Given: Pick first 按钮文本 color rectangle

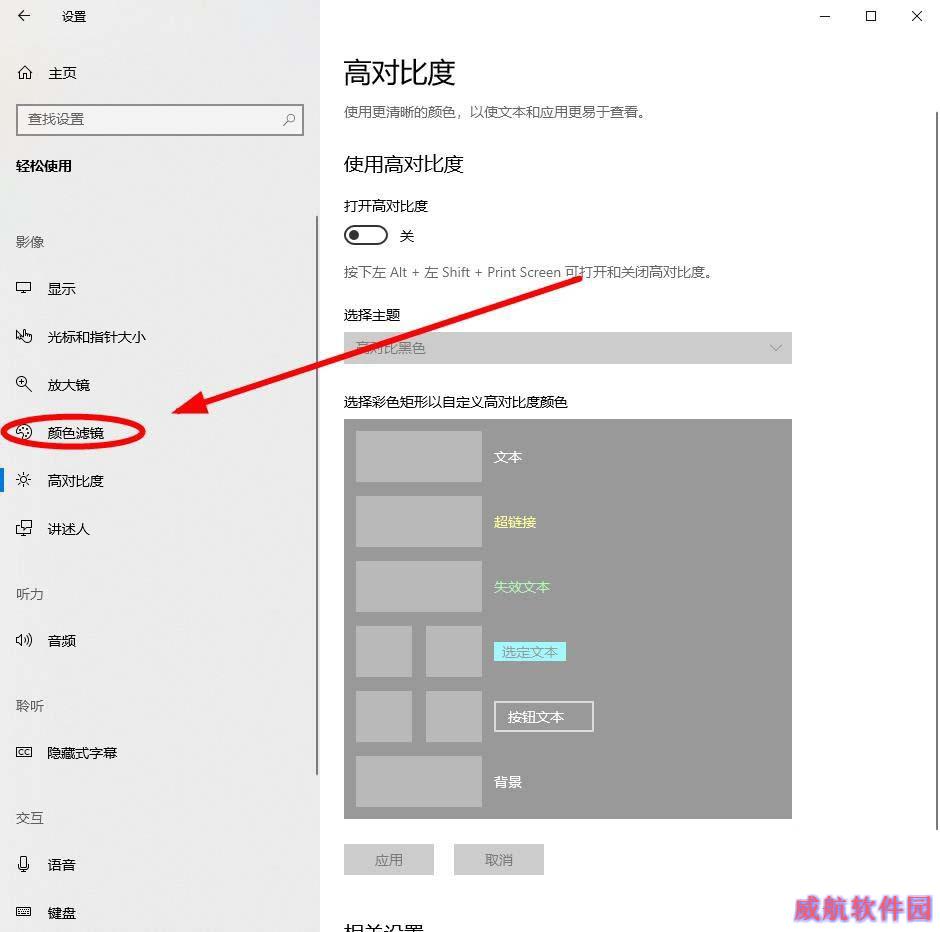Looking at the screenshot, I should [x=384, y=716].
